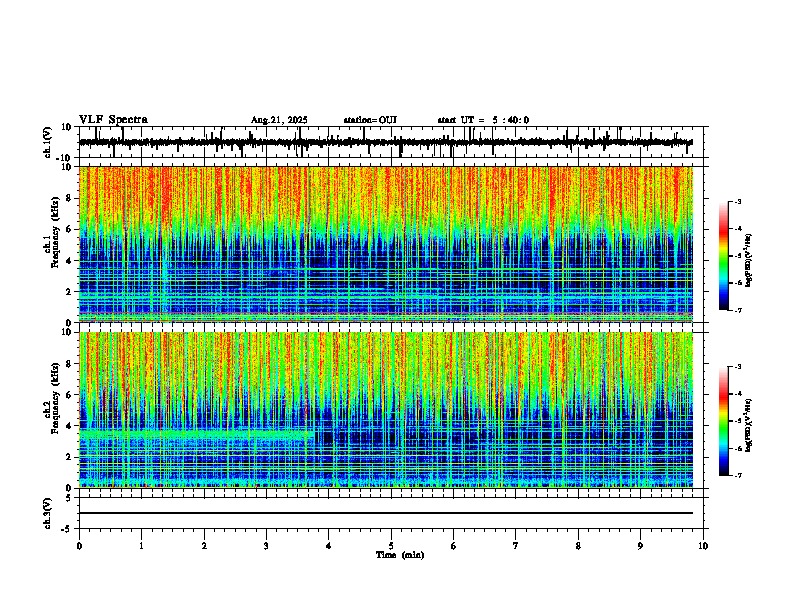Click the time axis tick label "4"
792x612 pixels.
point(329,546)
